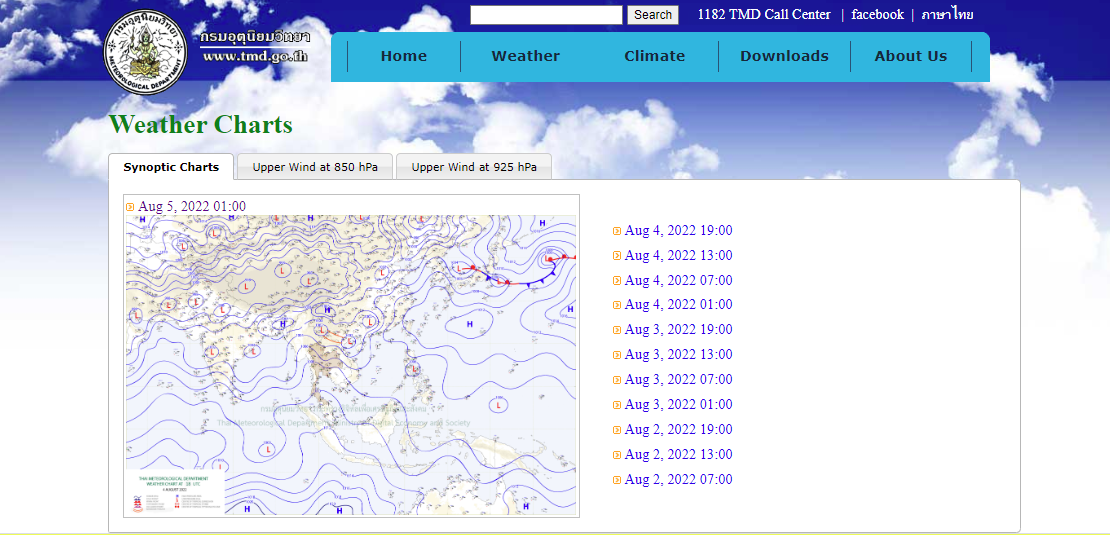Open chart for Aug 3, 2022 01:00
This screenshot has height=535, width=1110.
click(678, 405)
